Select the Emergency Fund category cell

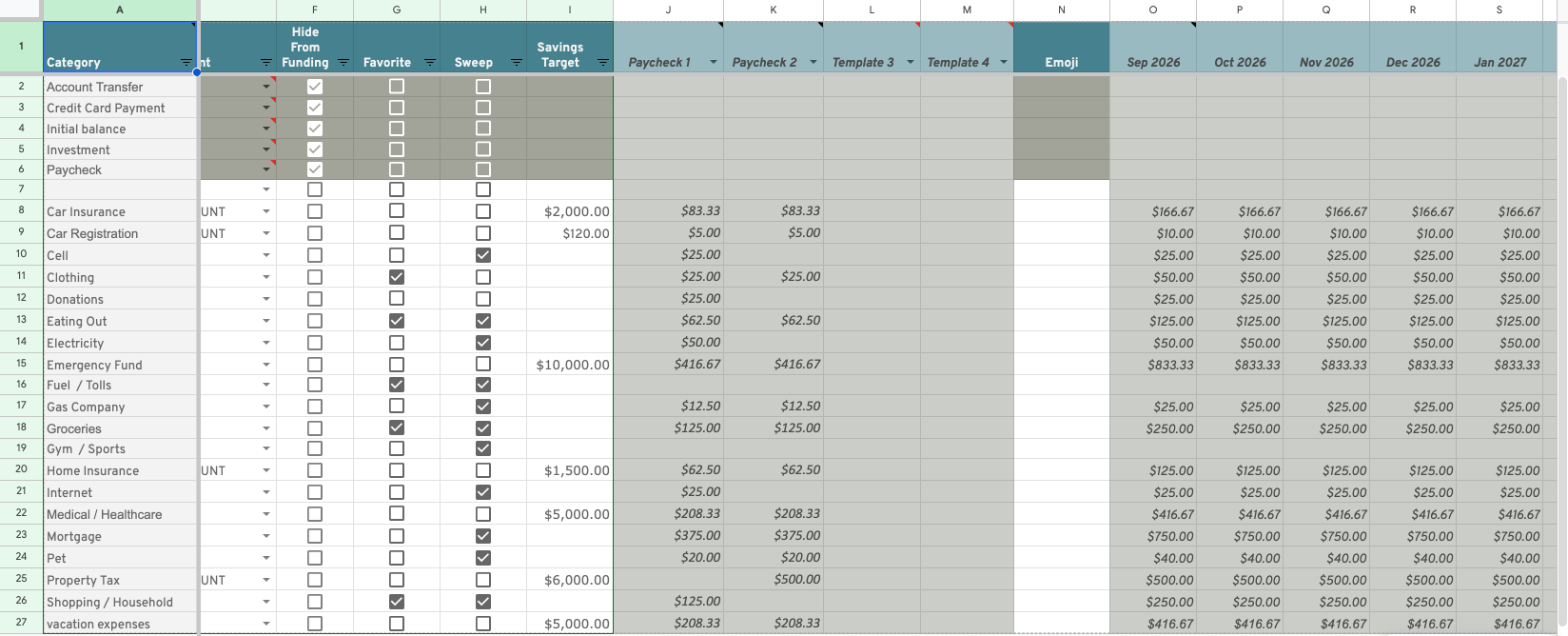tap(120, 364)
